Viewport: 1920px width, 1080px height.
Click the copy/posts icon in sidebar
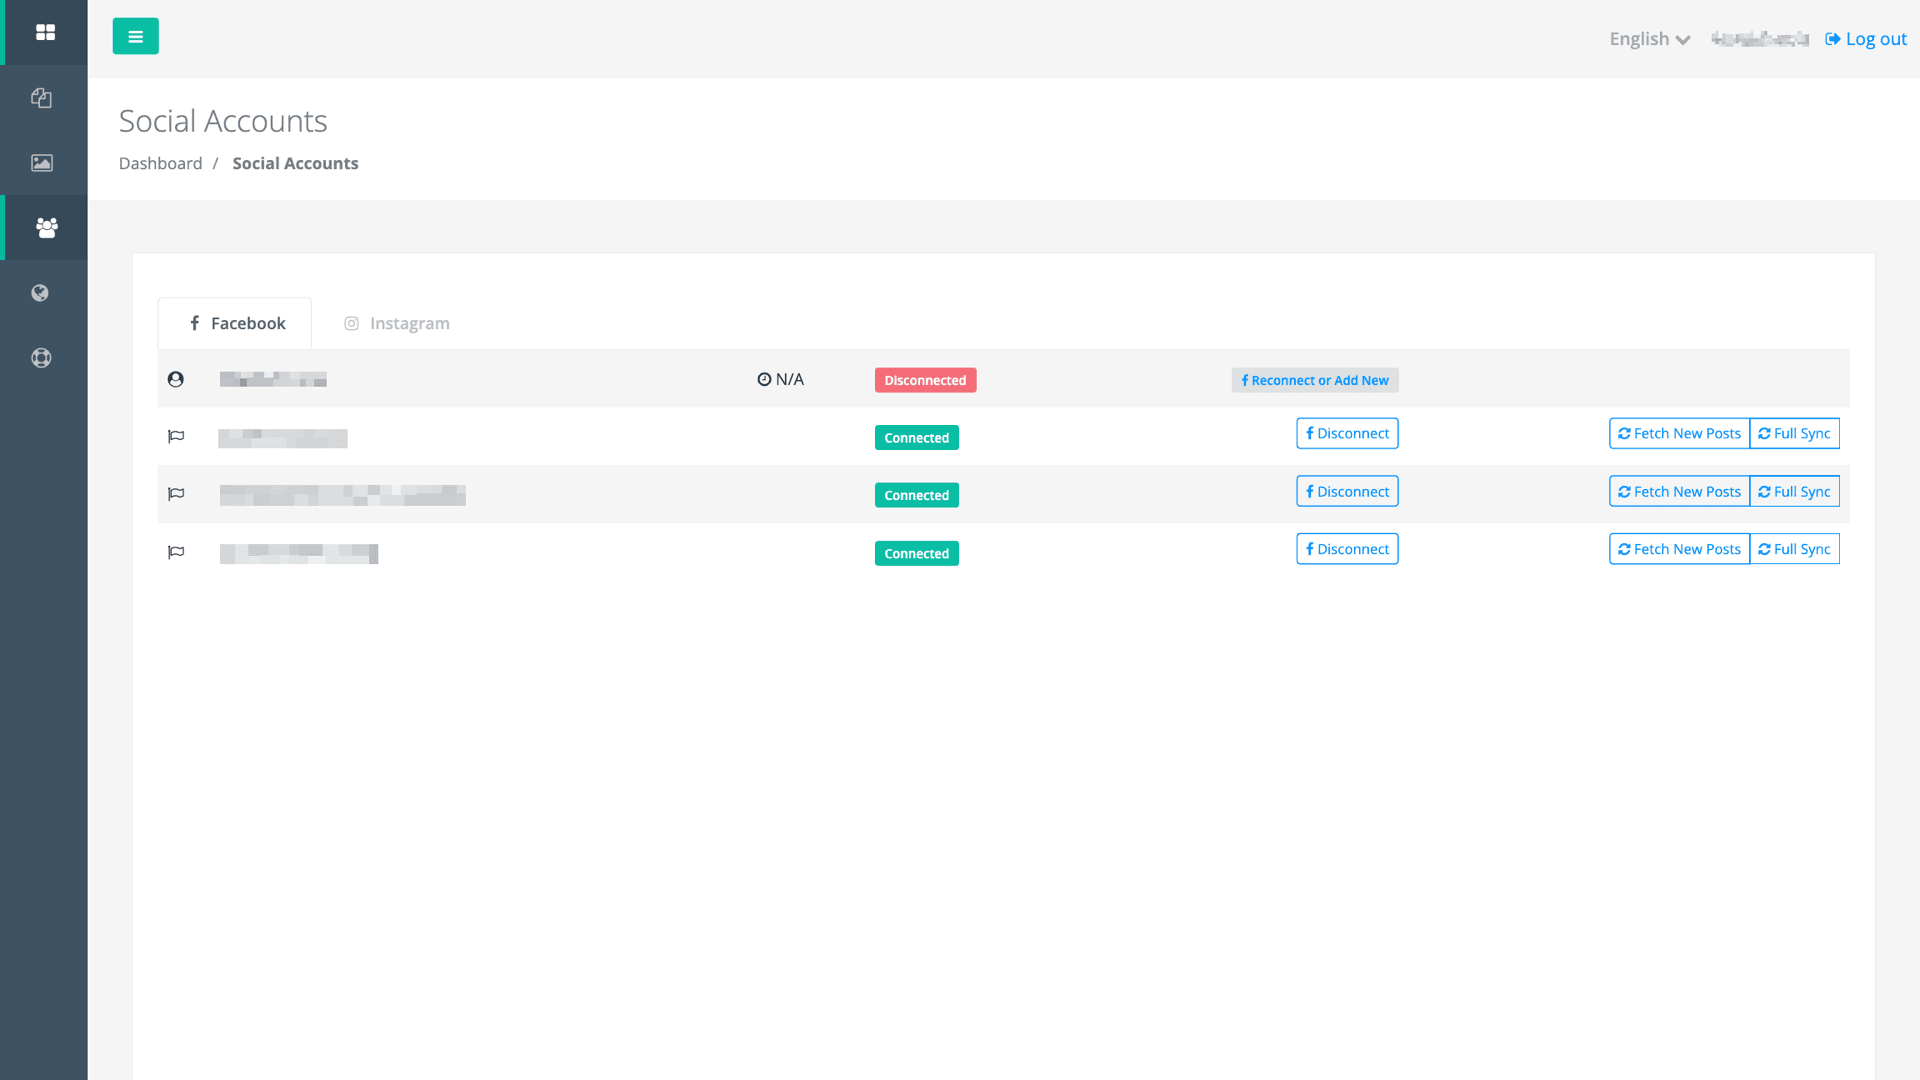(42, 98)
